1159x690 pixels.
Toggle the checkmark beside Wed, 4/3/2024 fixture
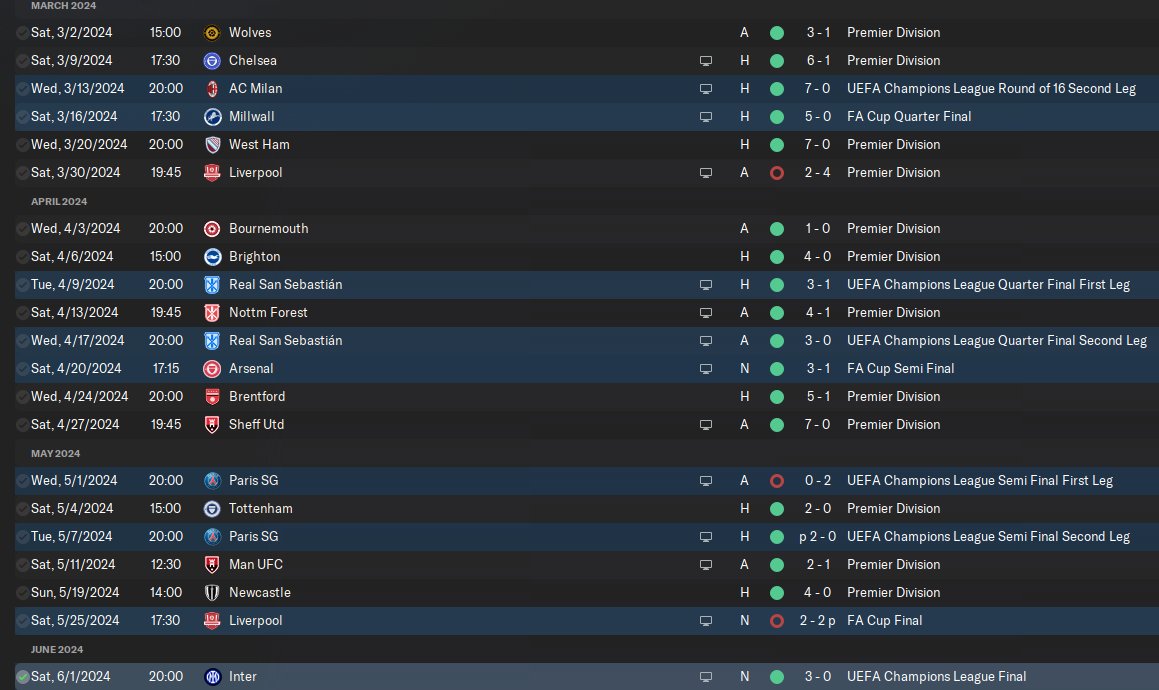click(23, 229)
